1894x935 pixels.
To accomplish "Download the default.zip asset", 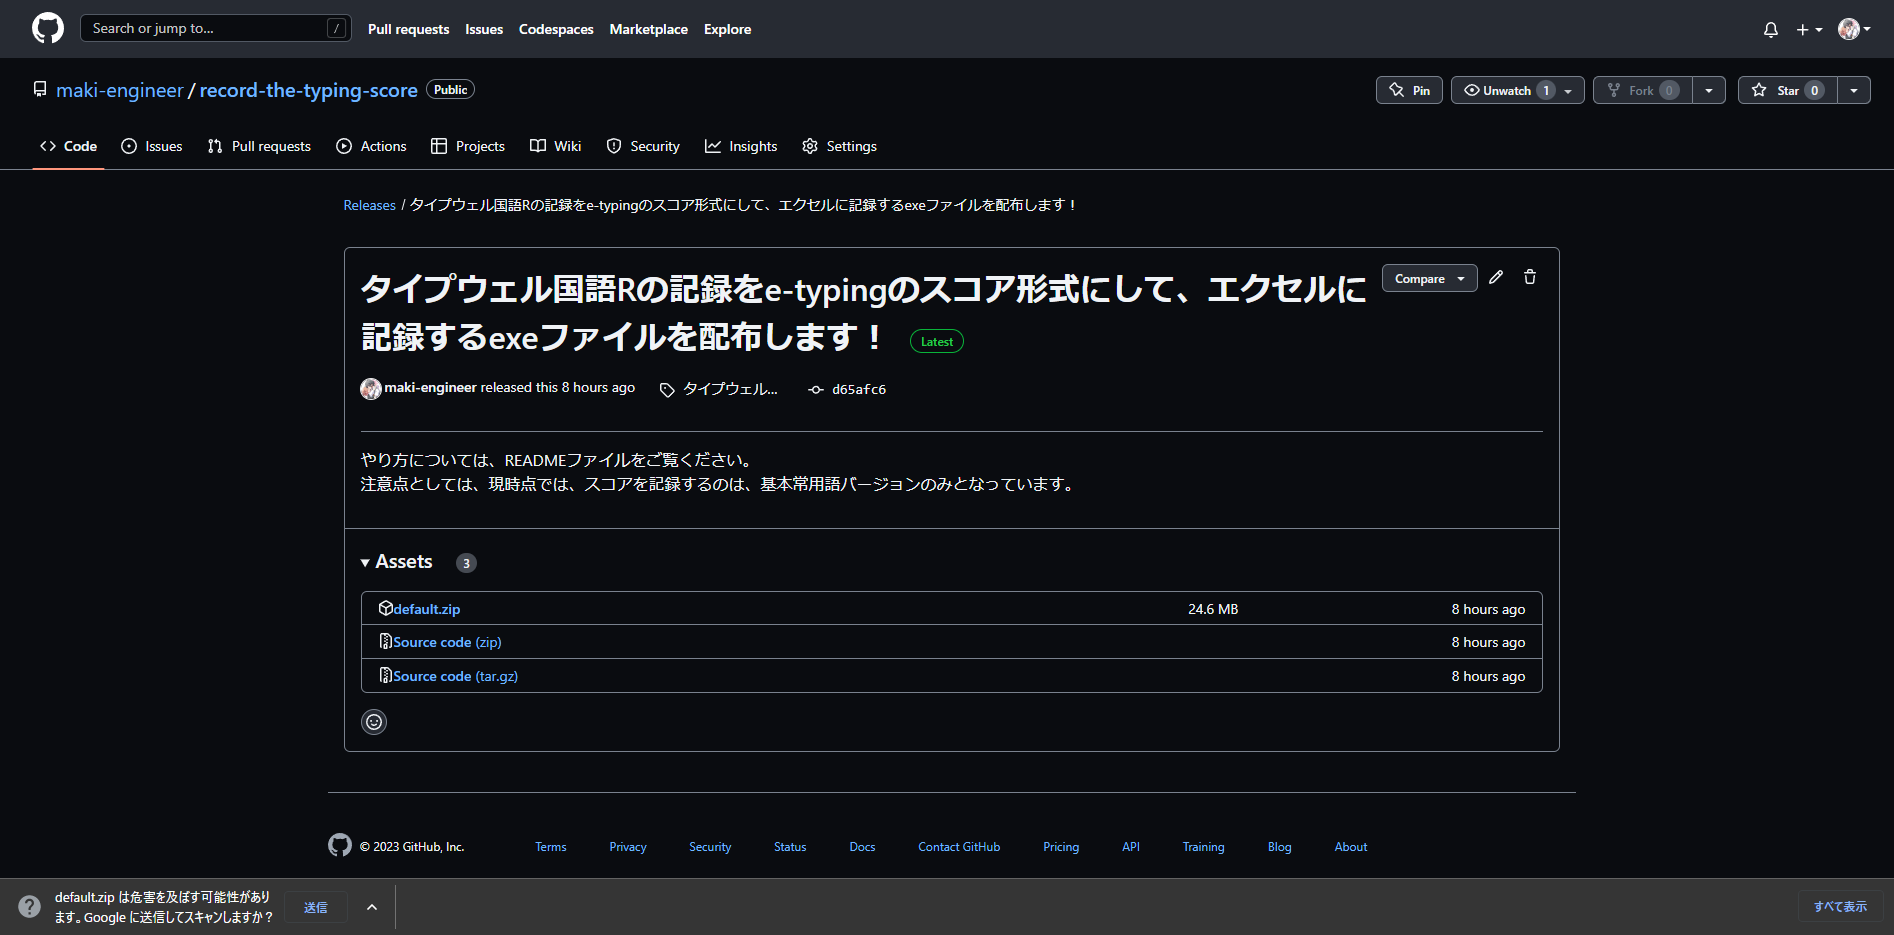I will click(426, 608).
